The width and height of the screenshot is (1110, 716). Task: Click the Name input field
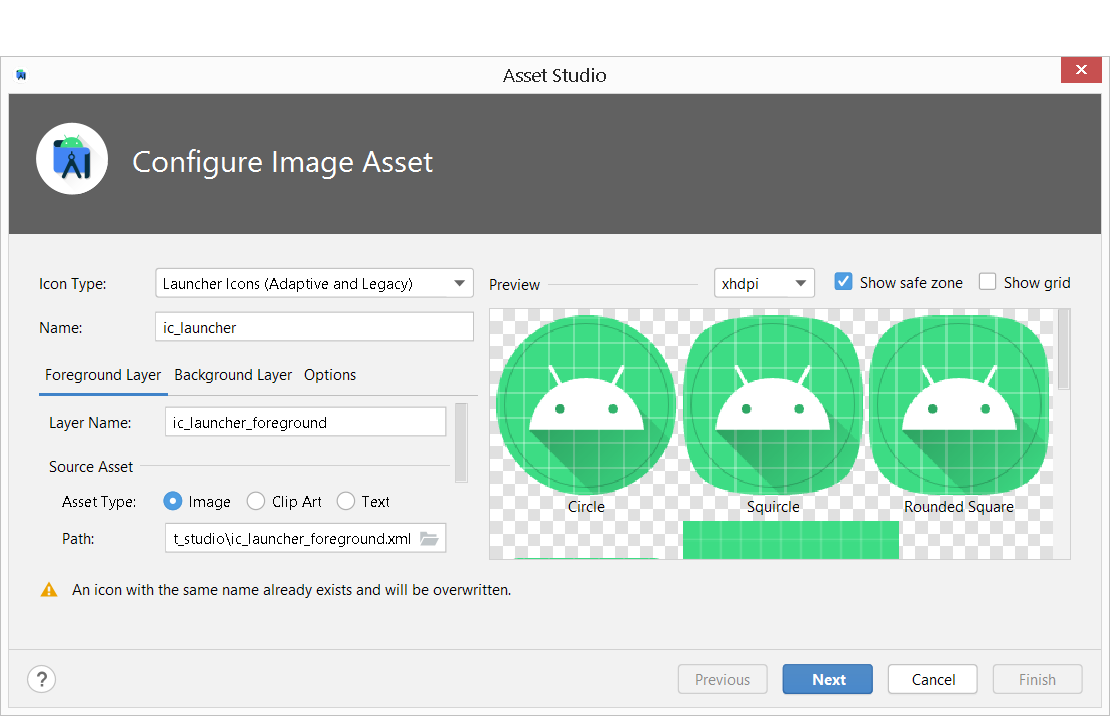[x=314, y=327]
